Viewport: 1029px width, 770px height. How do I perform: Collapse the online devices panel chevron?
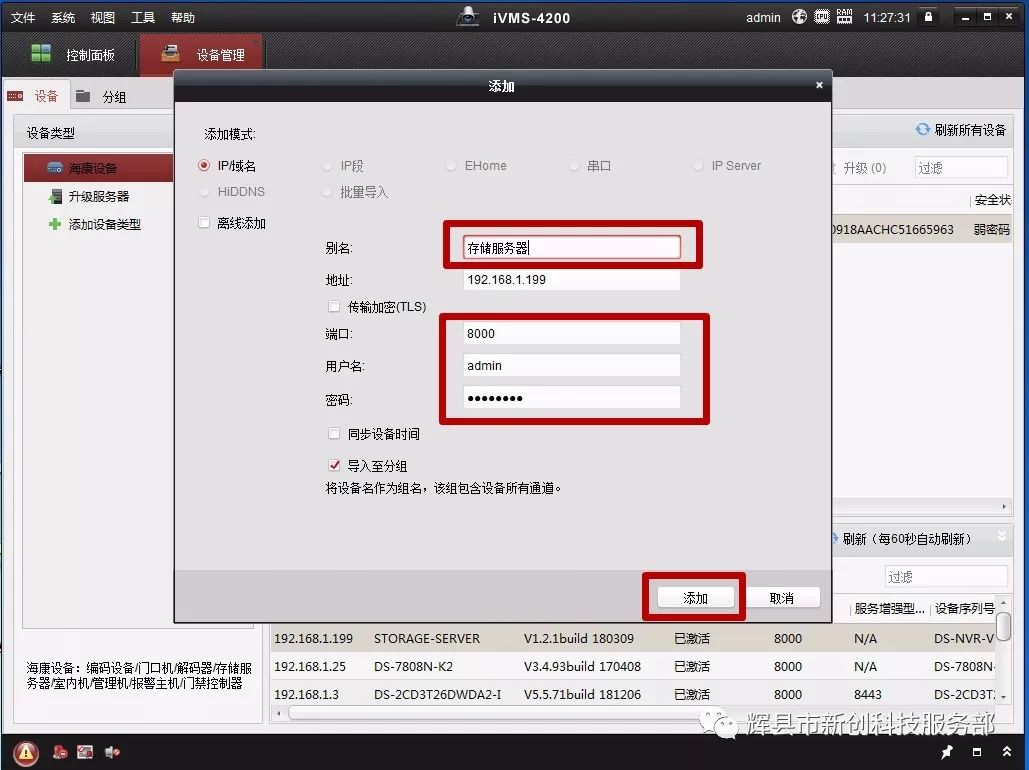coord(1001,536)
